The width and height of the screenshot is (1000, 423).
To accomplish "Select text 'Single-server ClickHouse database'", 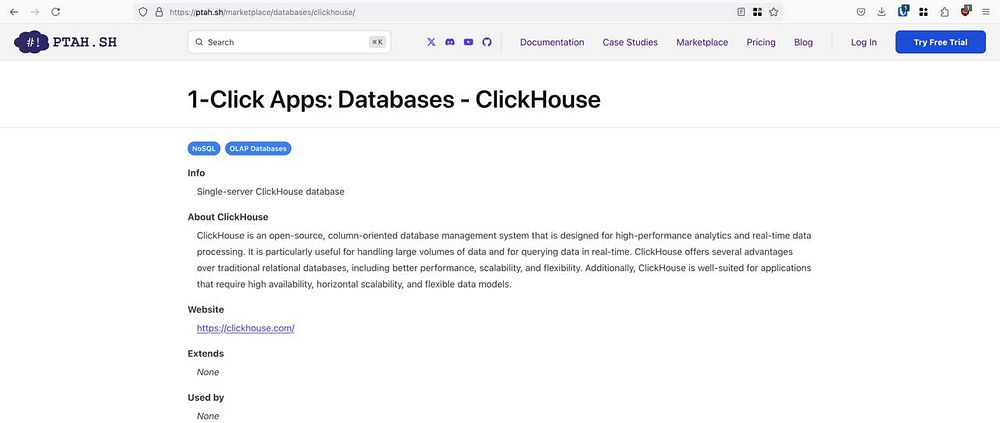I will click(x=270, y=191).
